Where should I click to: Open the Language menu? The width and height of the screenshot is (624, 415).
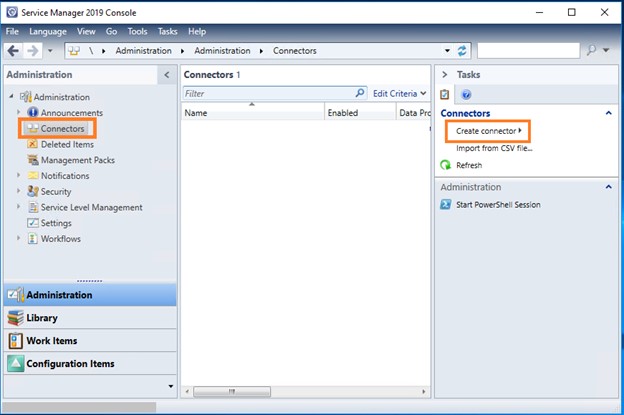coord(48,31)
